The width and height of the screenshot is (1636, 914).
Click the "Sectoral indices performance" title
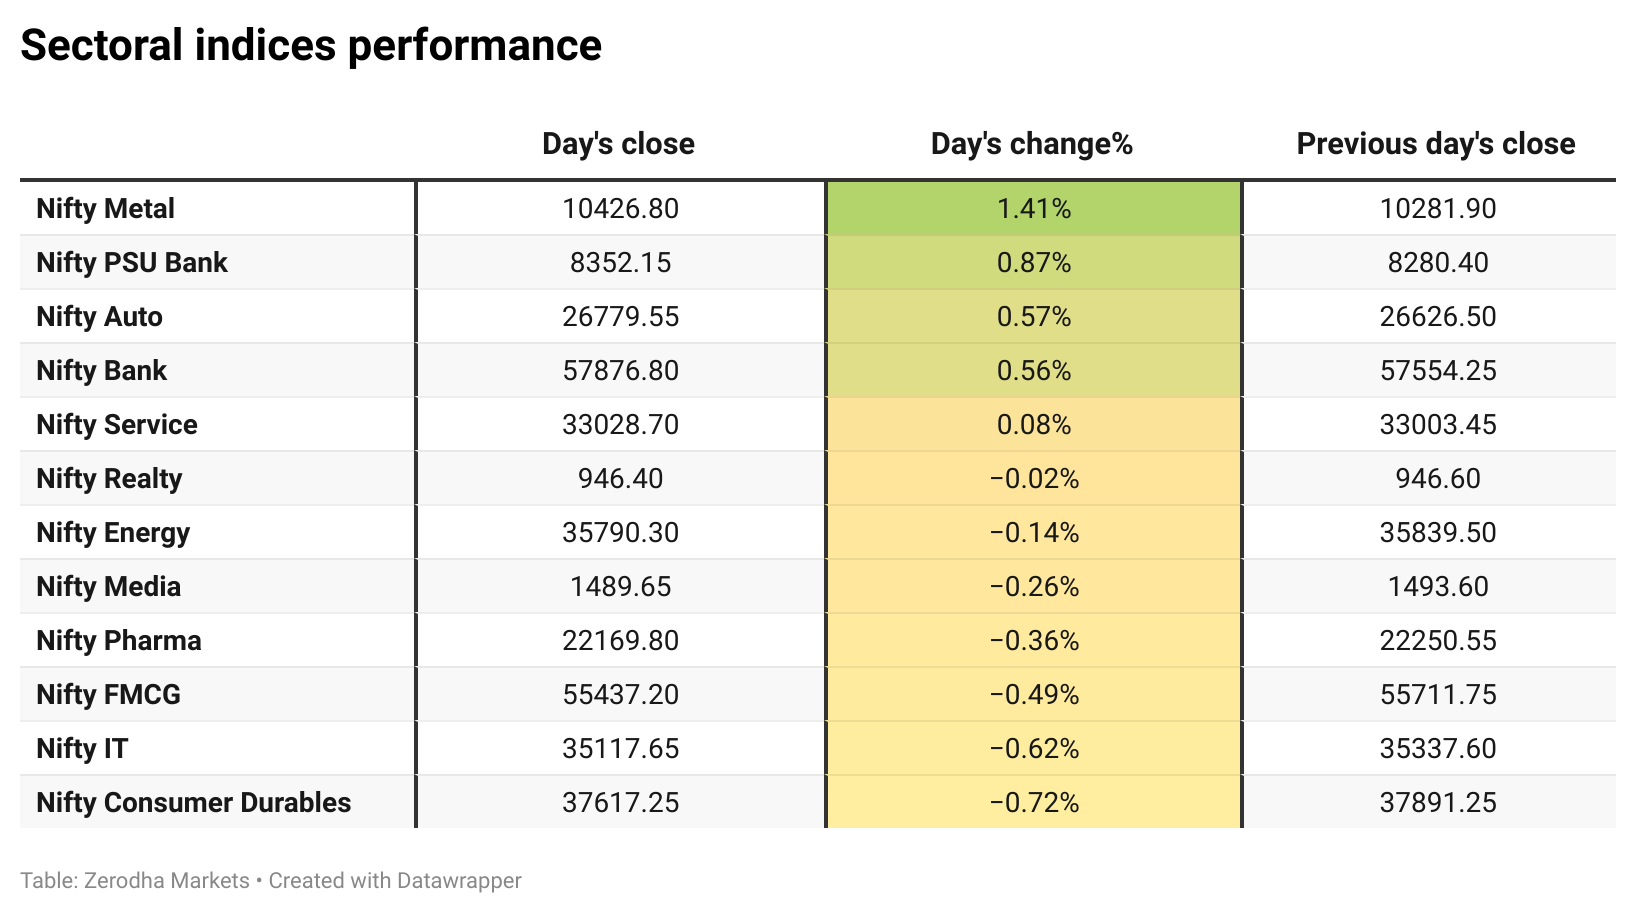click(x=311, y=46)
